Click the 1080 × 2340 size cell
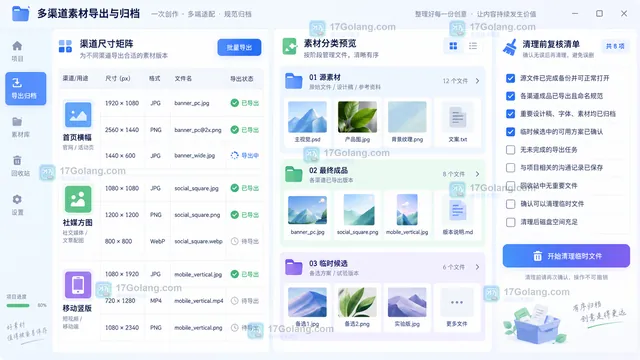The width and height of the screenshot is (640, 360). (122, 328)
